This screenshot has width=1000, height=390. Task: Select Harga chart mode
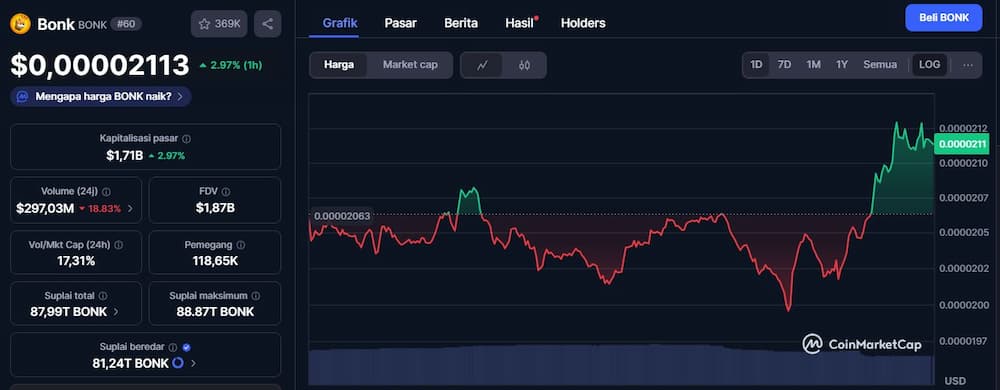(x=339, y=65)
